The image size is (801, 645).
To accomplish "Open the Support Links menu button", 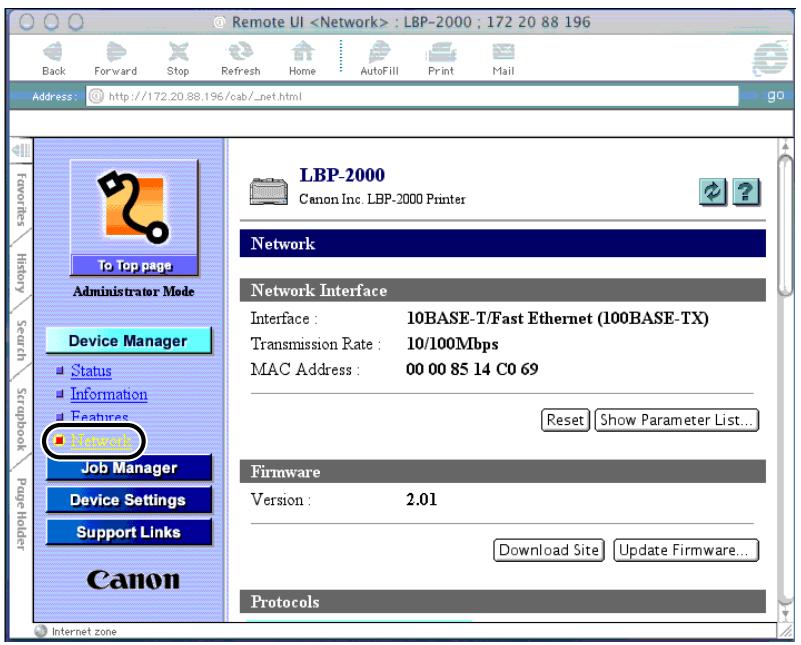I will [x=129, y=532].
